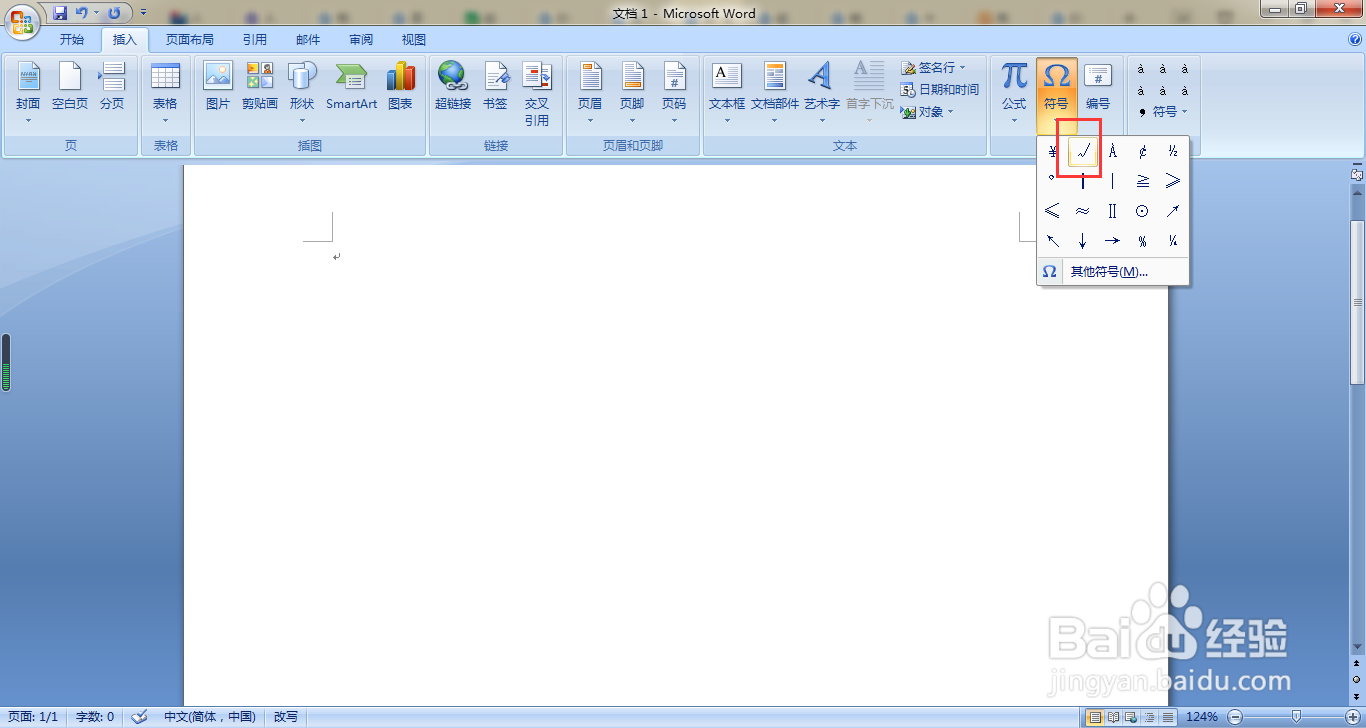Image resolution: width=1366 pixels, height=728 pixels.
Task: Open the 公式 equation button
Action: coord(1014,92)
